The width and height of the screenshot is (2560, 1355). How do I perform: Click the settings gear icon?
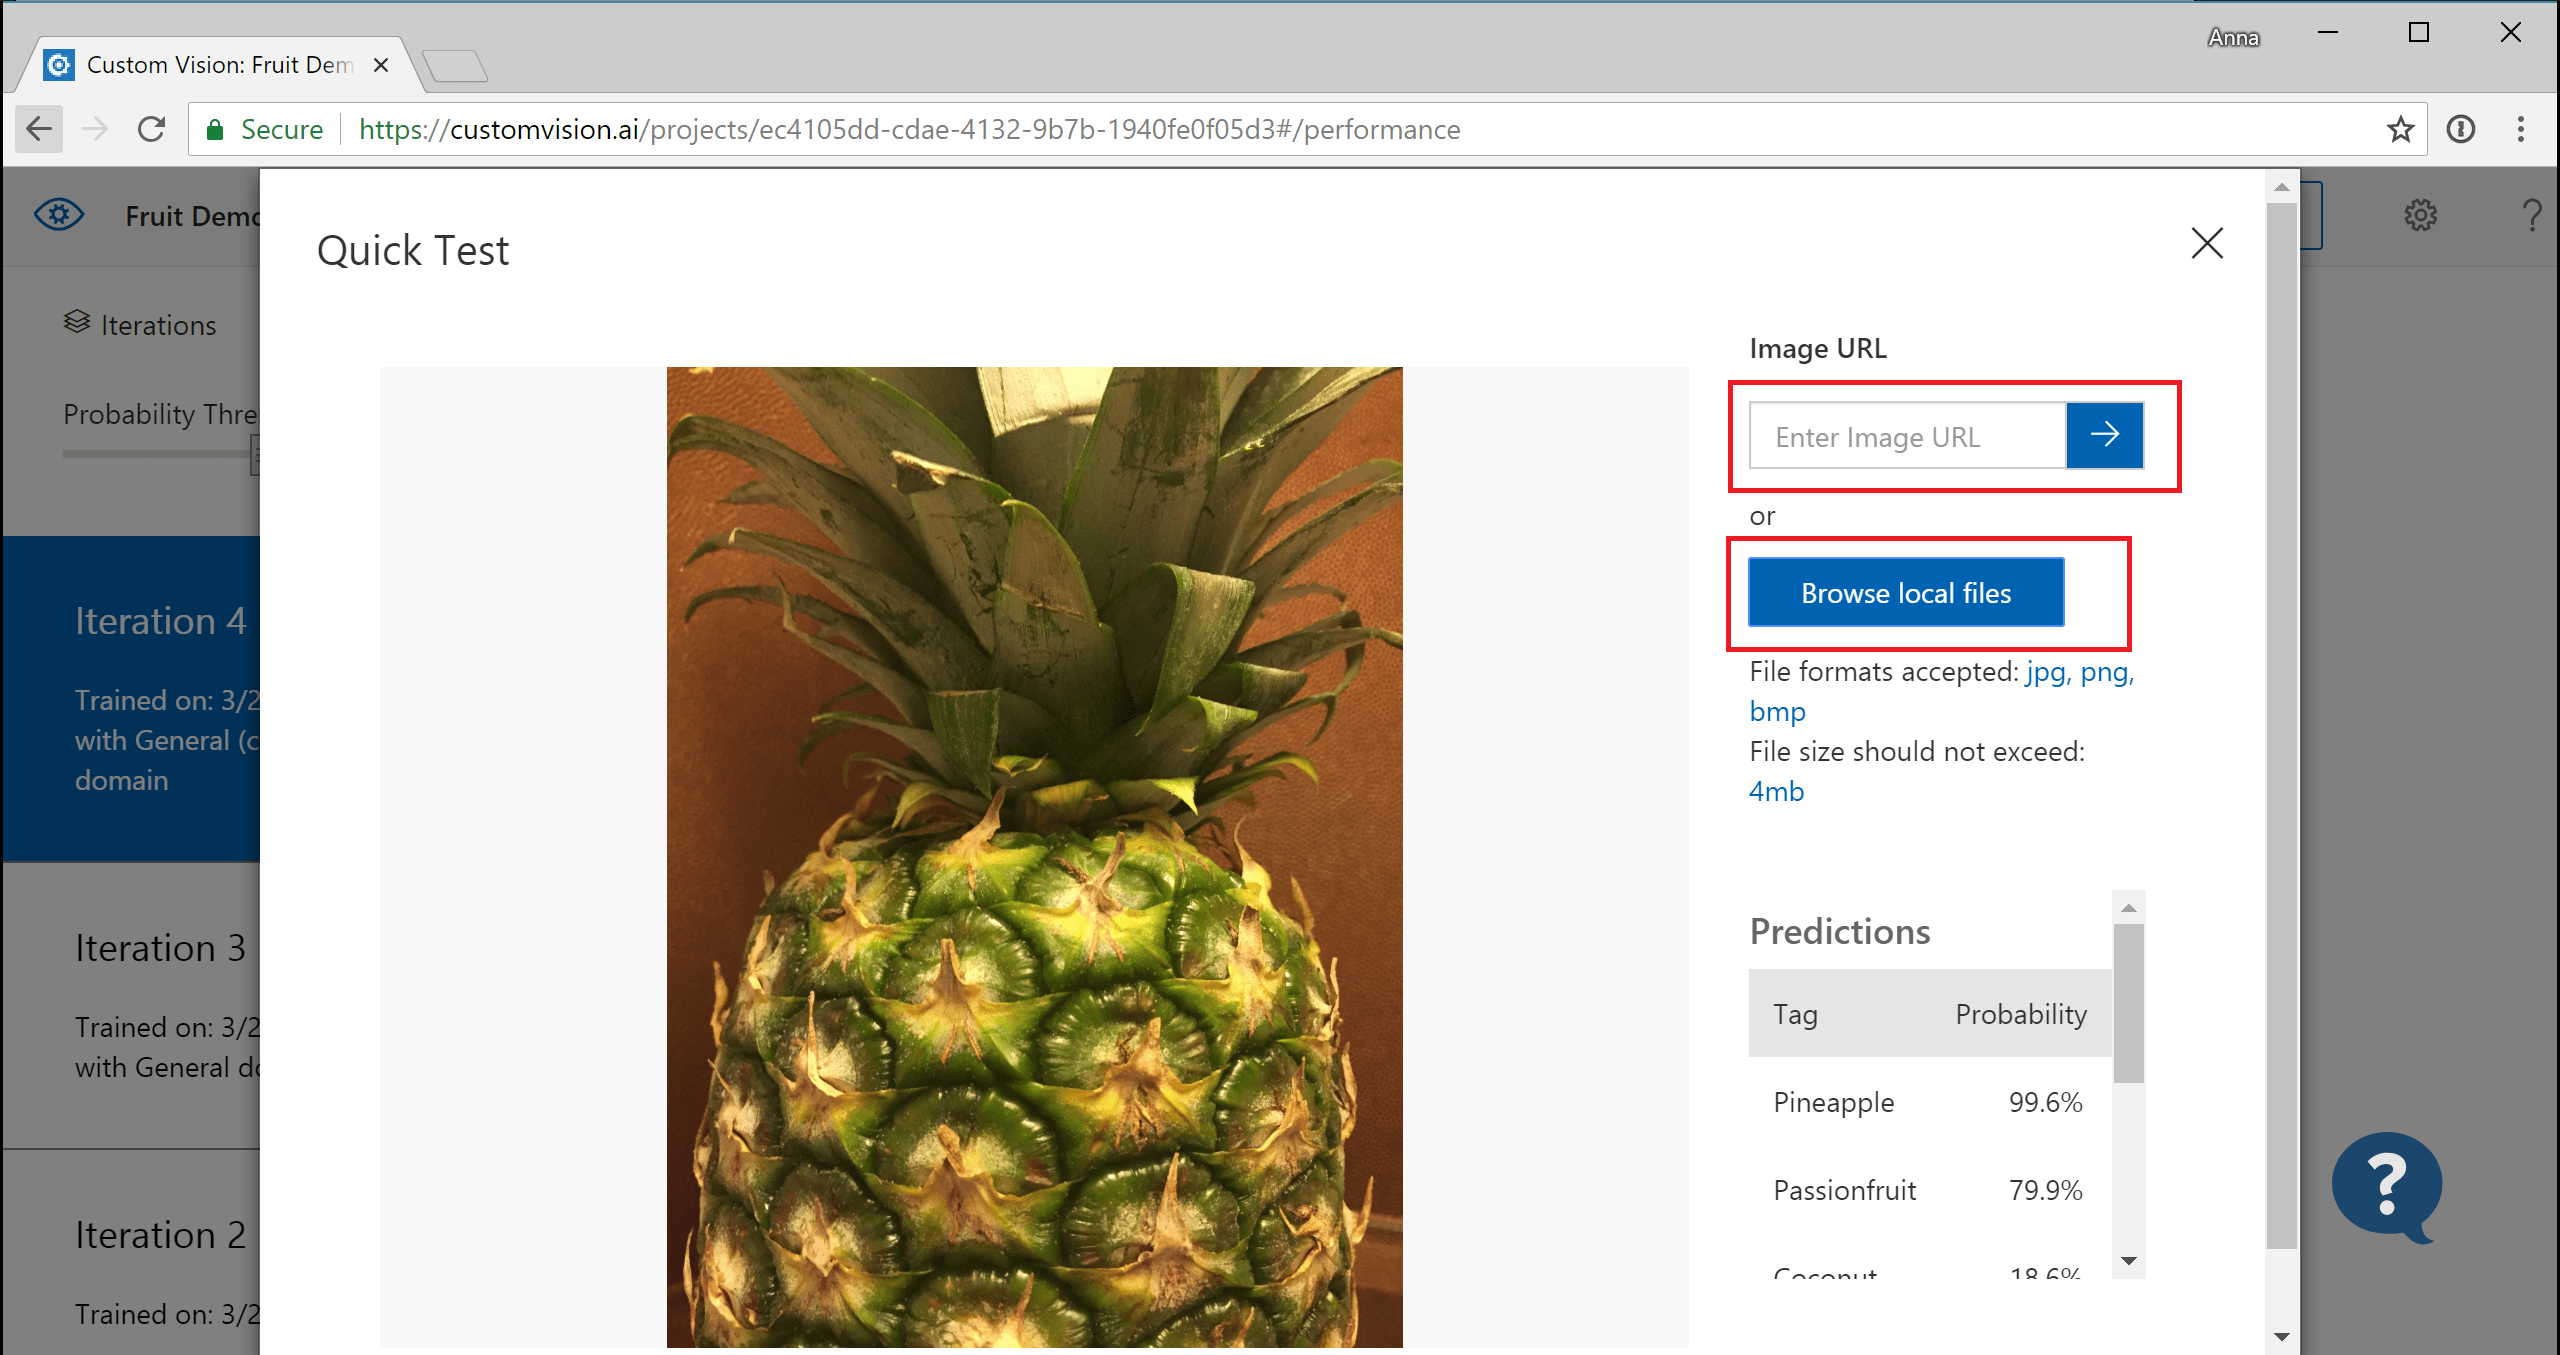click(2418, 215)
